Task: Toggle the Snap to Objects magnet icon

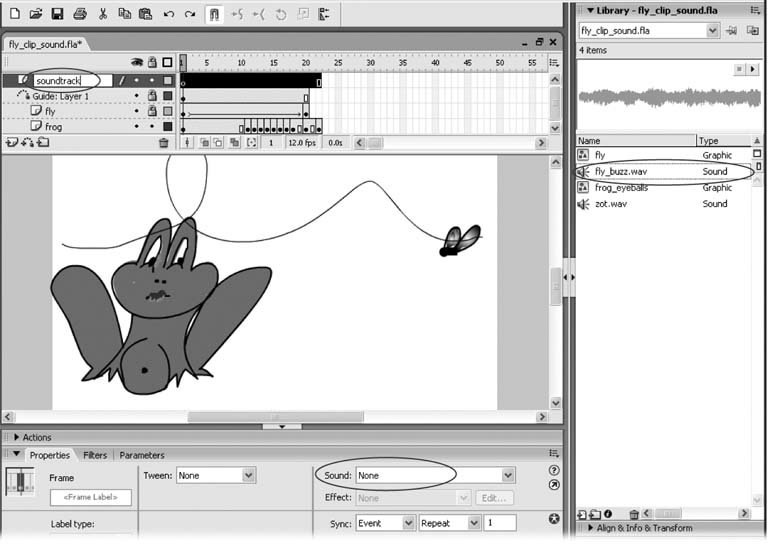Action: (213, 14)
